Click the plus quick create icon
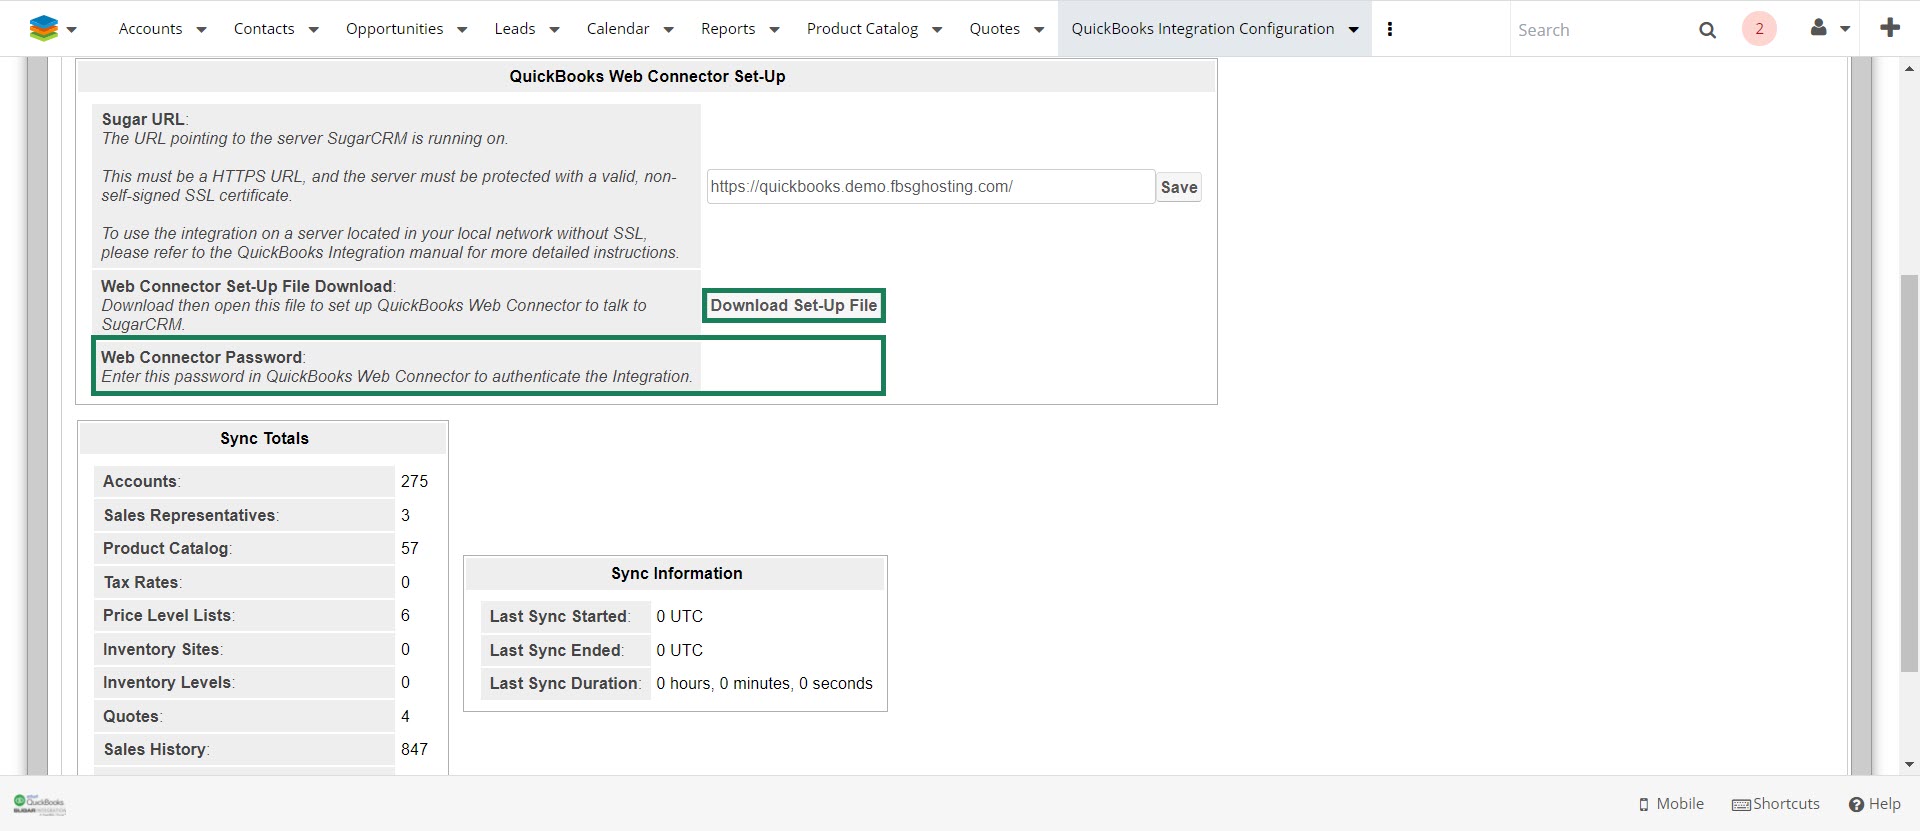 [x=1889, y=28]
